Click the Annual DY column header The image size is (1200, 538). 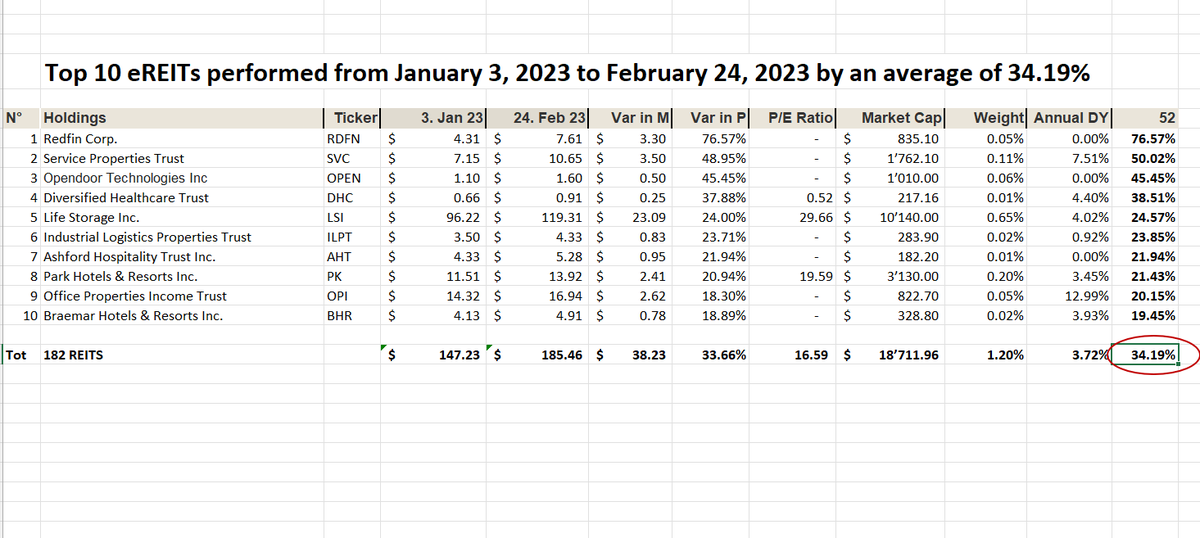point(1071,118)
